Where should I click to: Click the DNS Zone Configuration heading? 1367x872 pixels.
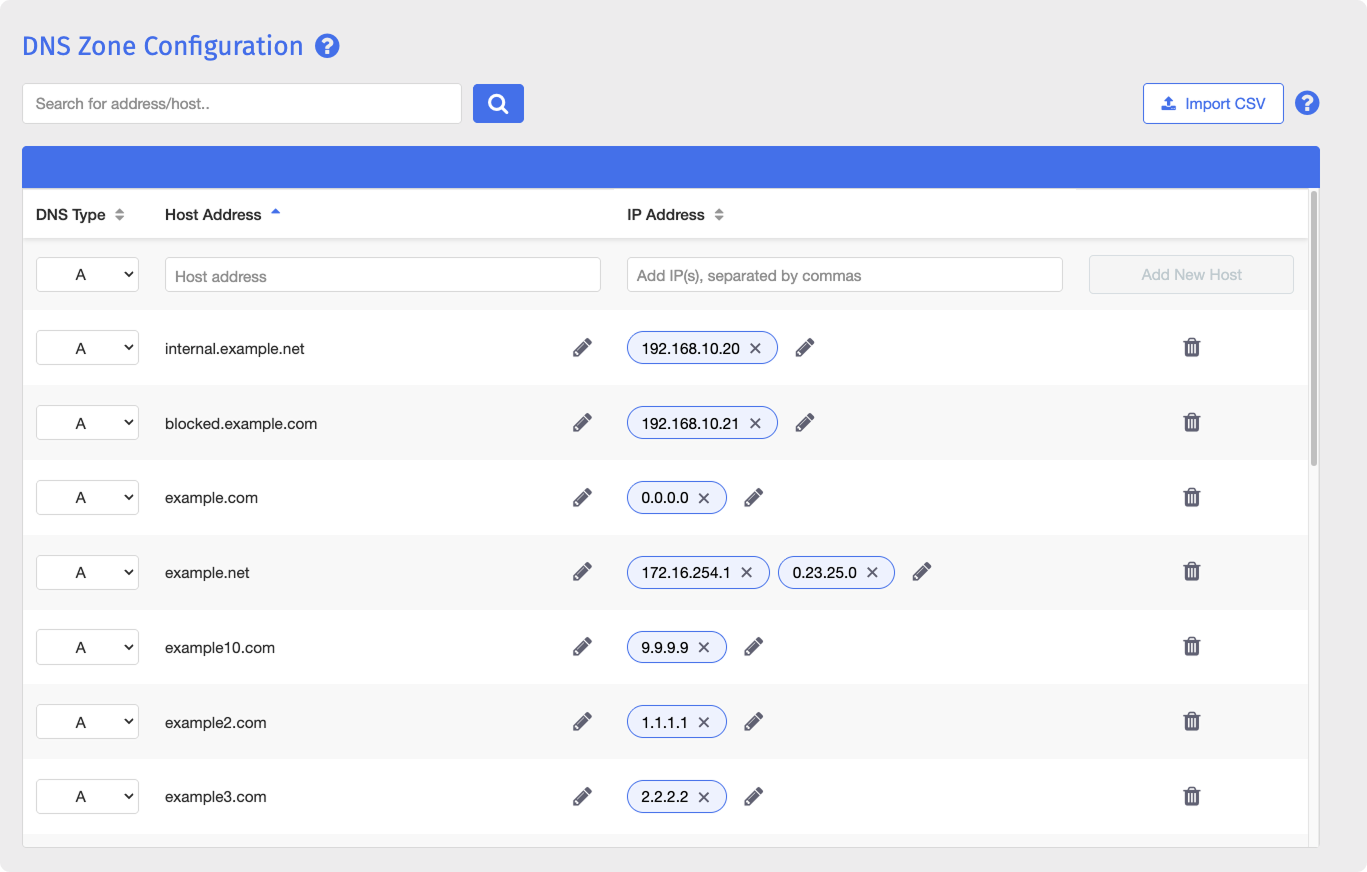(162, 46)
